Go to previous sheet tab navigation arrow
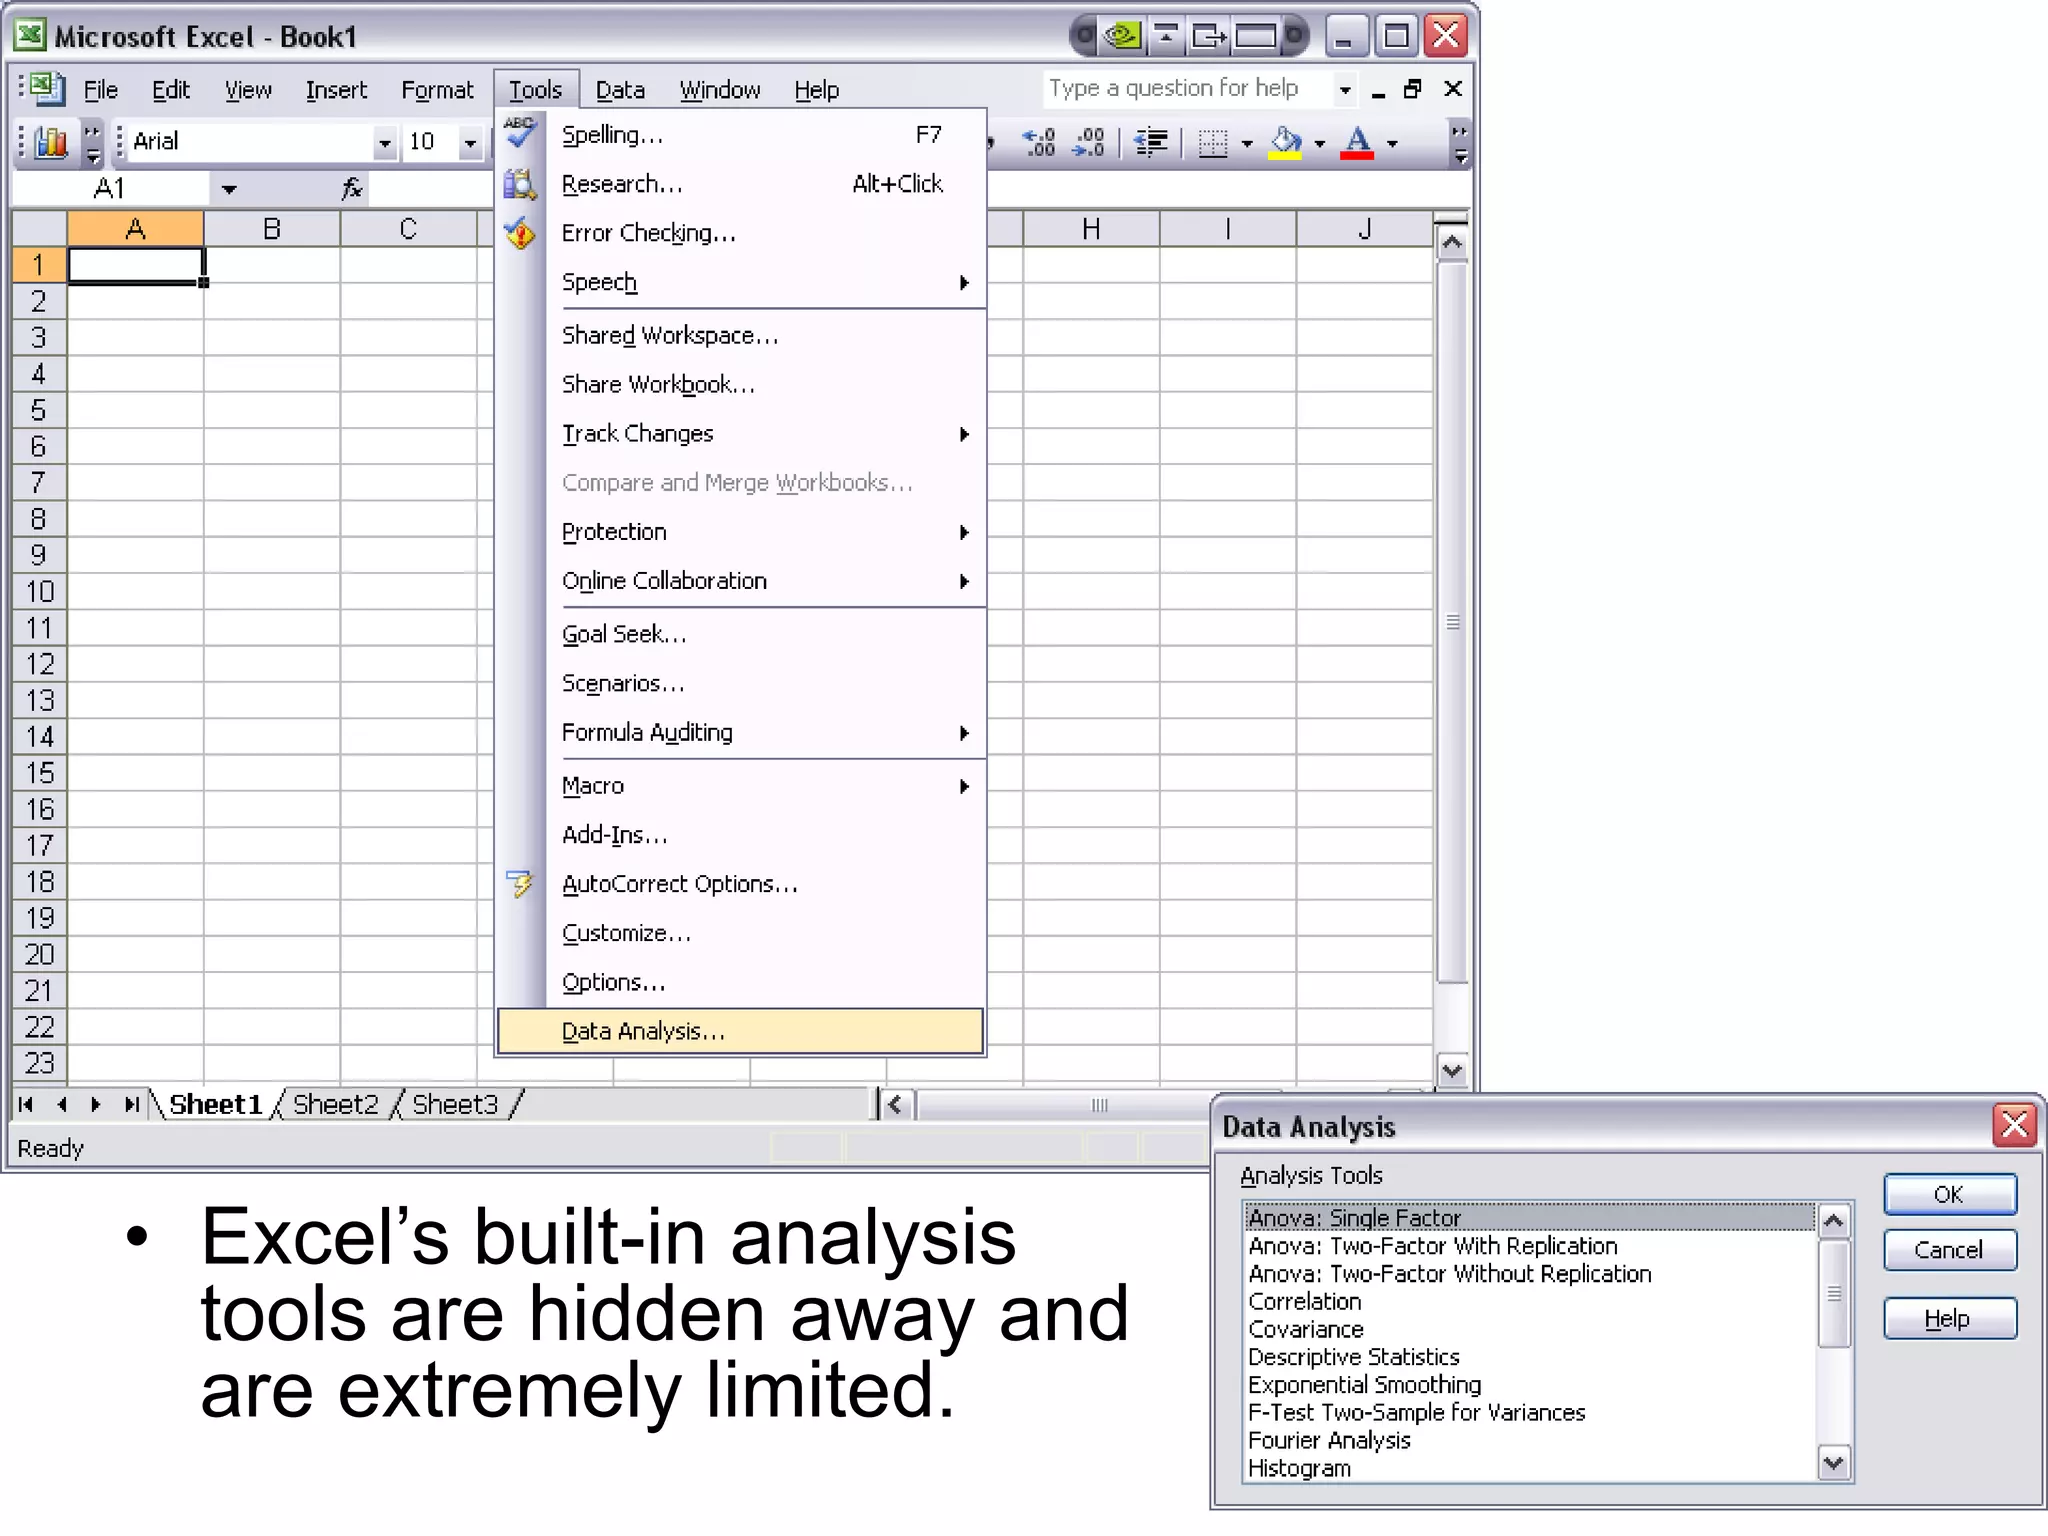 tap(62, 1104)
